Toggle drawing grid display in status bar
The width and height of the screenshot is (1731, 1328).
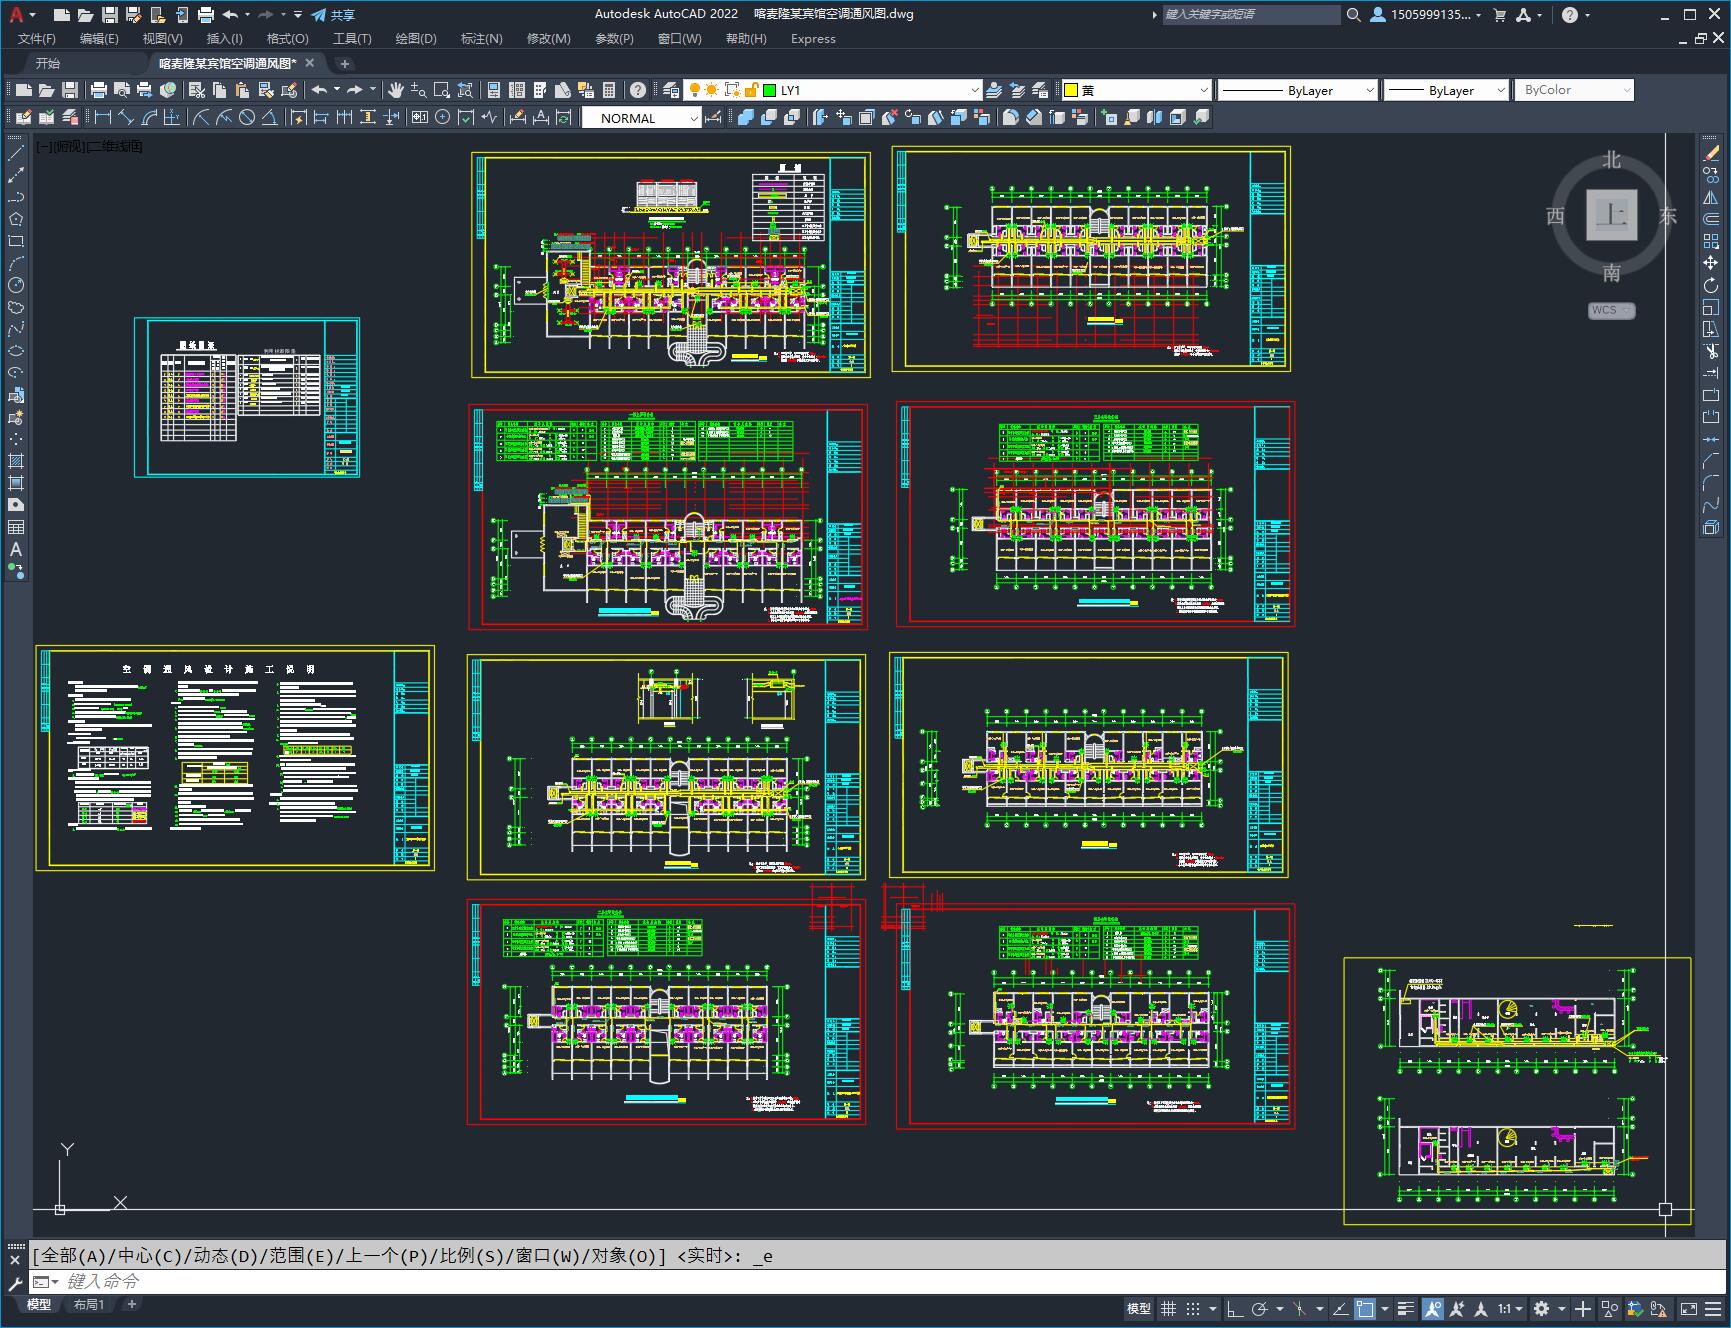coord(1168,1308)
